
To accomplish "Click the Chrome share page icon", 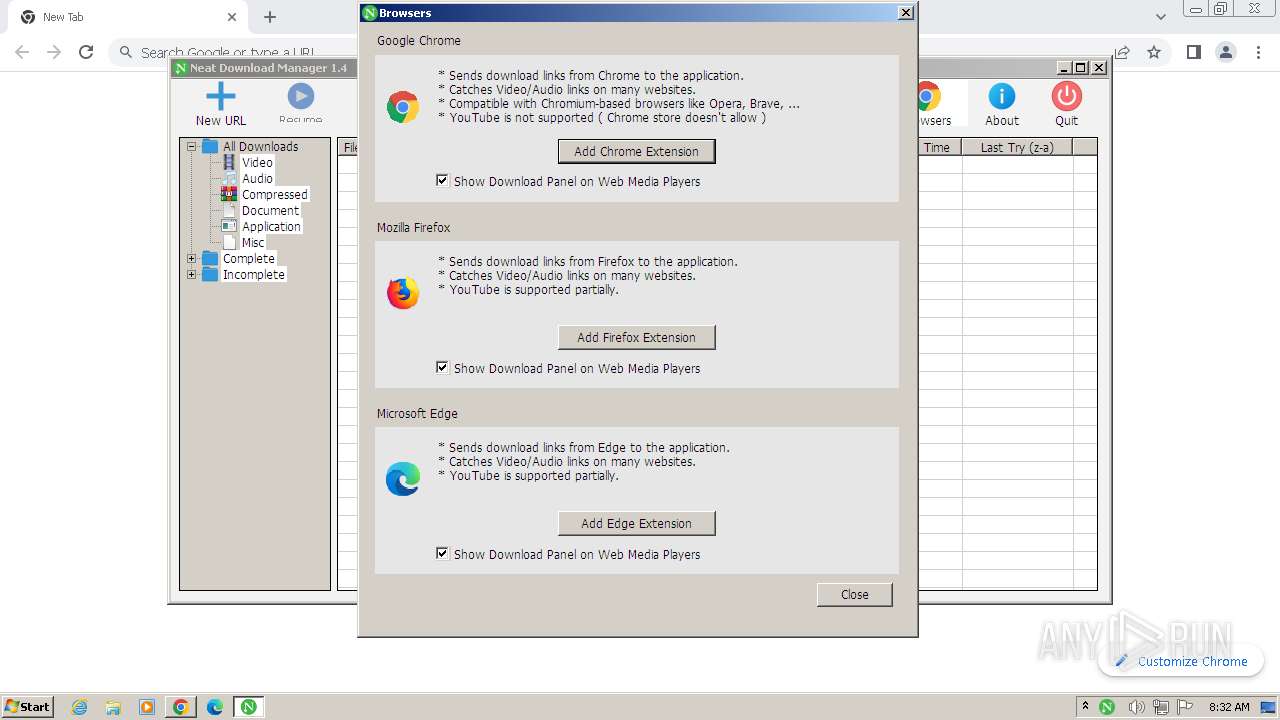I will click(x=1122, y=52).
